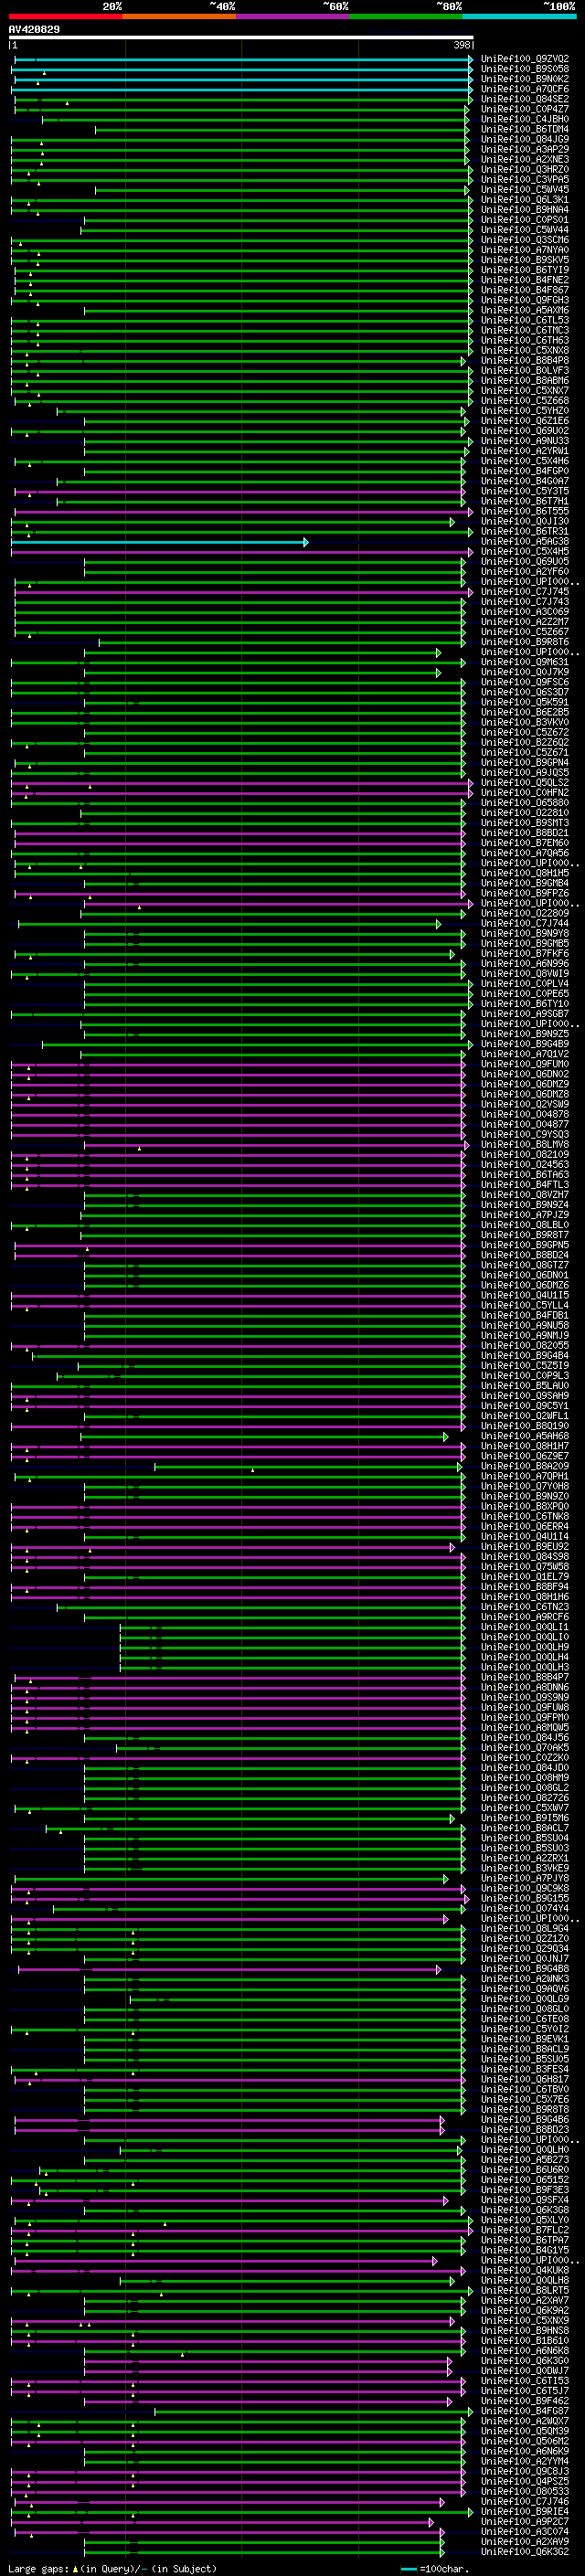Select label UniRef100_Q9FGH3

[525, 300]
